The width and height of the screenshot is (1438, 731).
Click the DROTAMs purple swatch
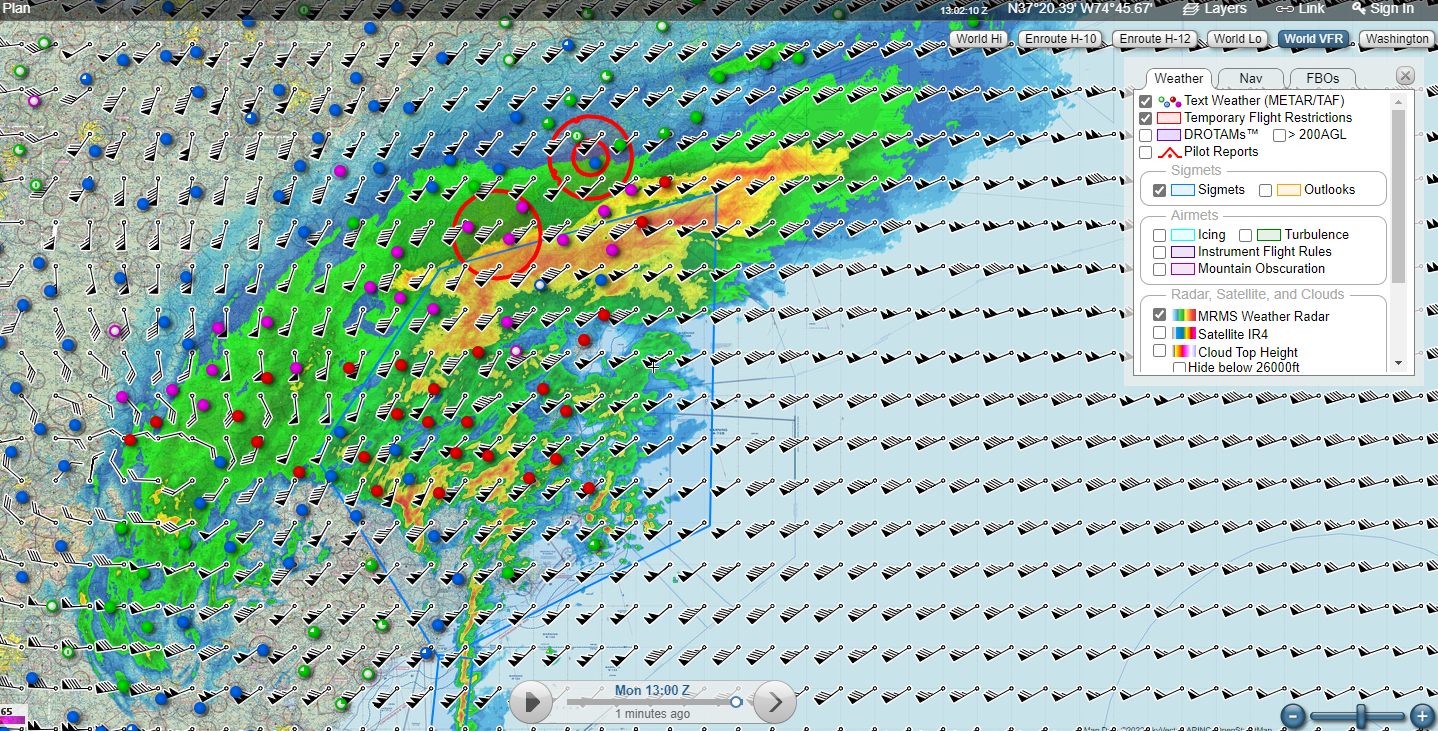(1170, 135)
